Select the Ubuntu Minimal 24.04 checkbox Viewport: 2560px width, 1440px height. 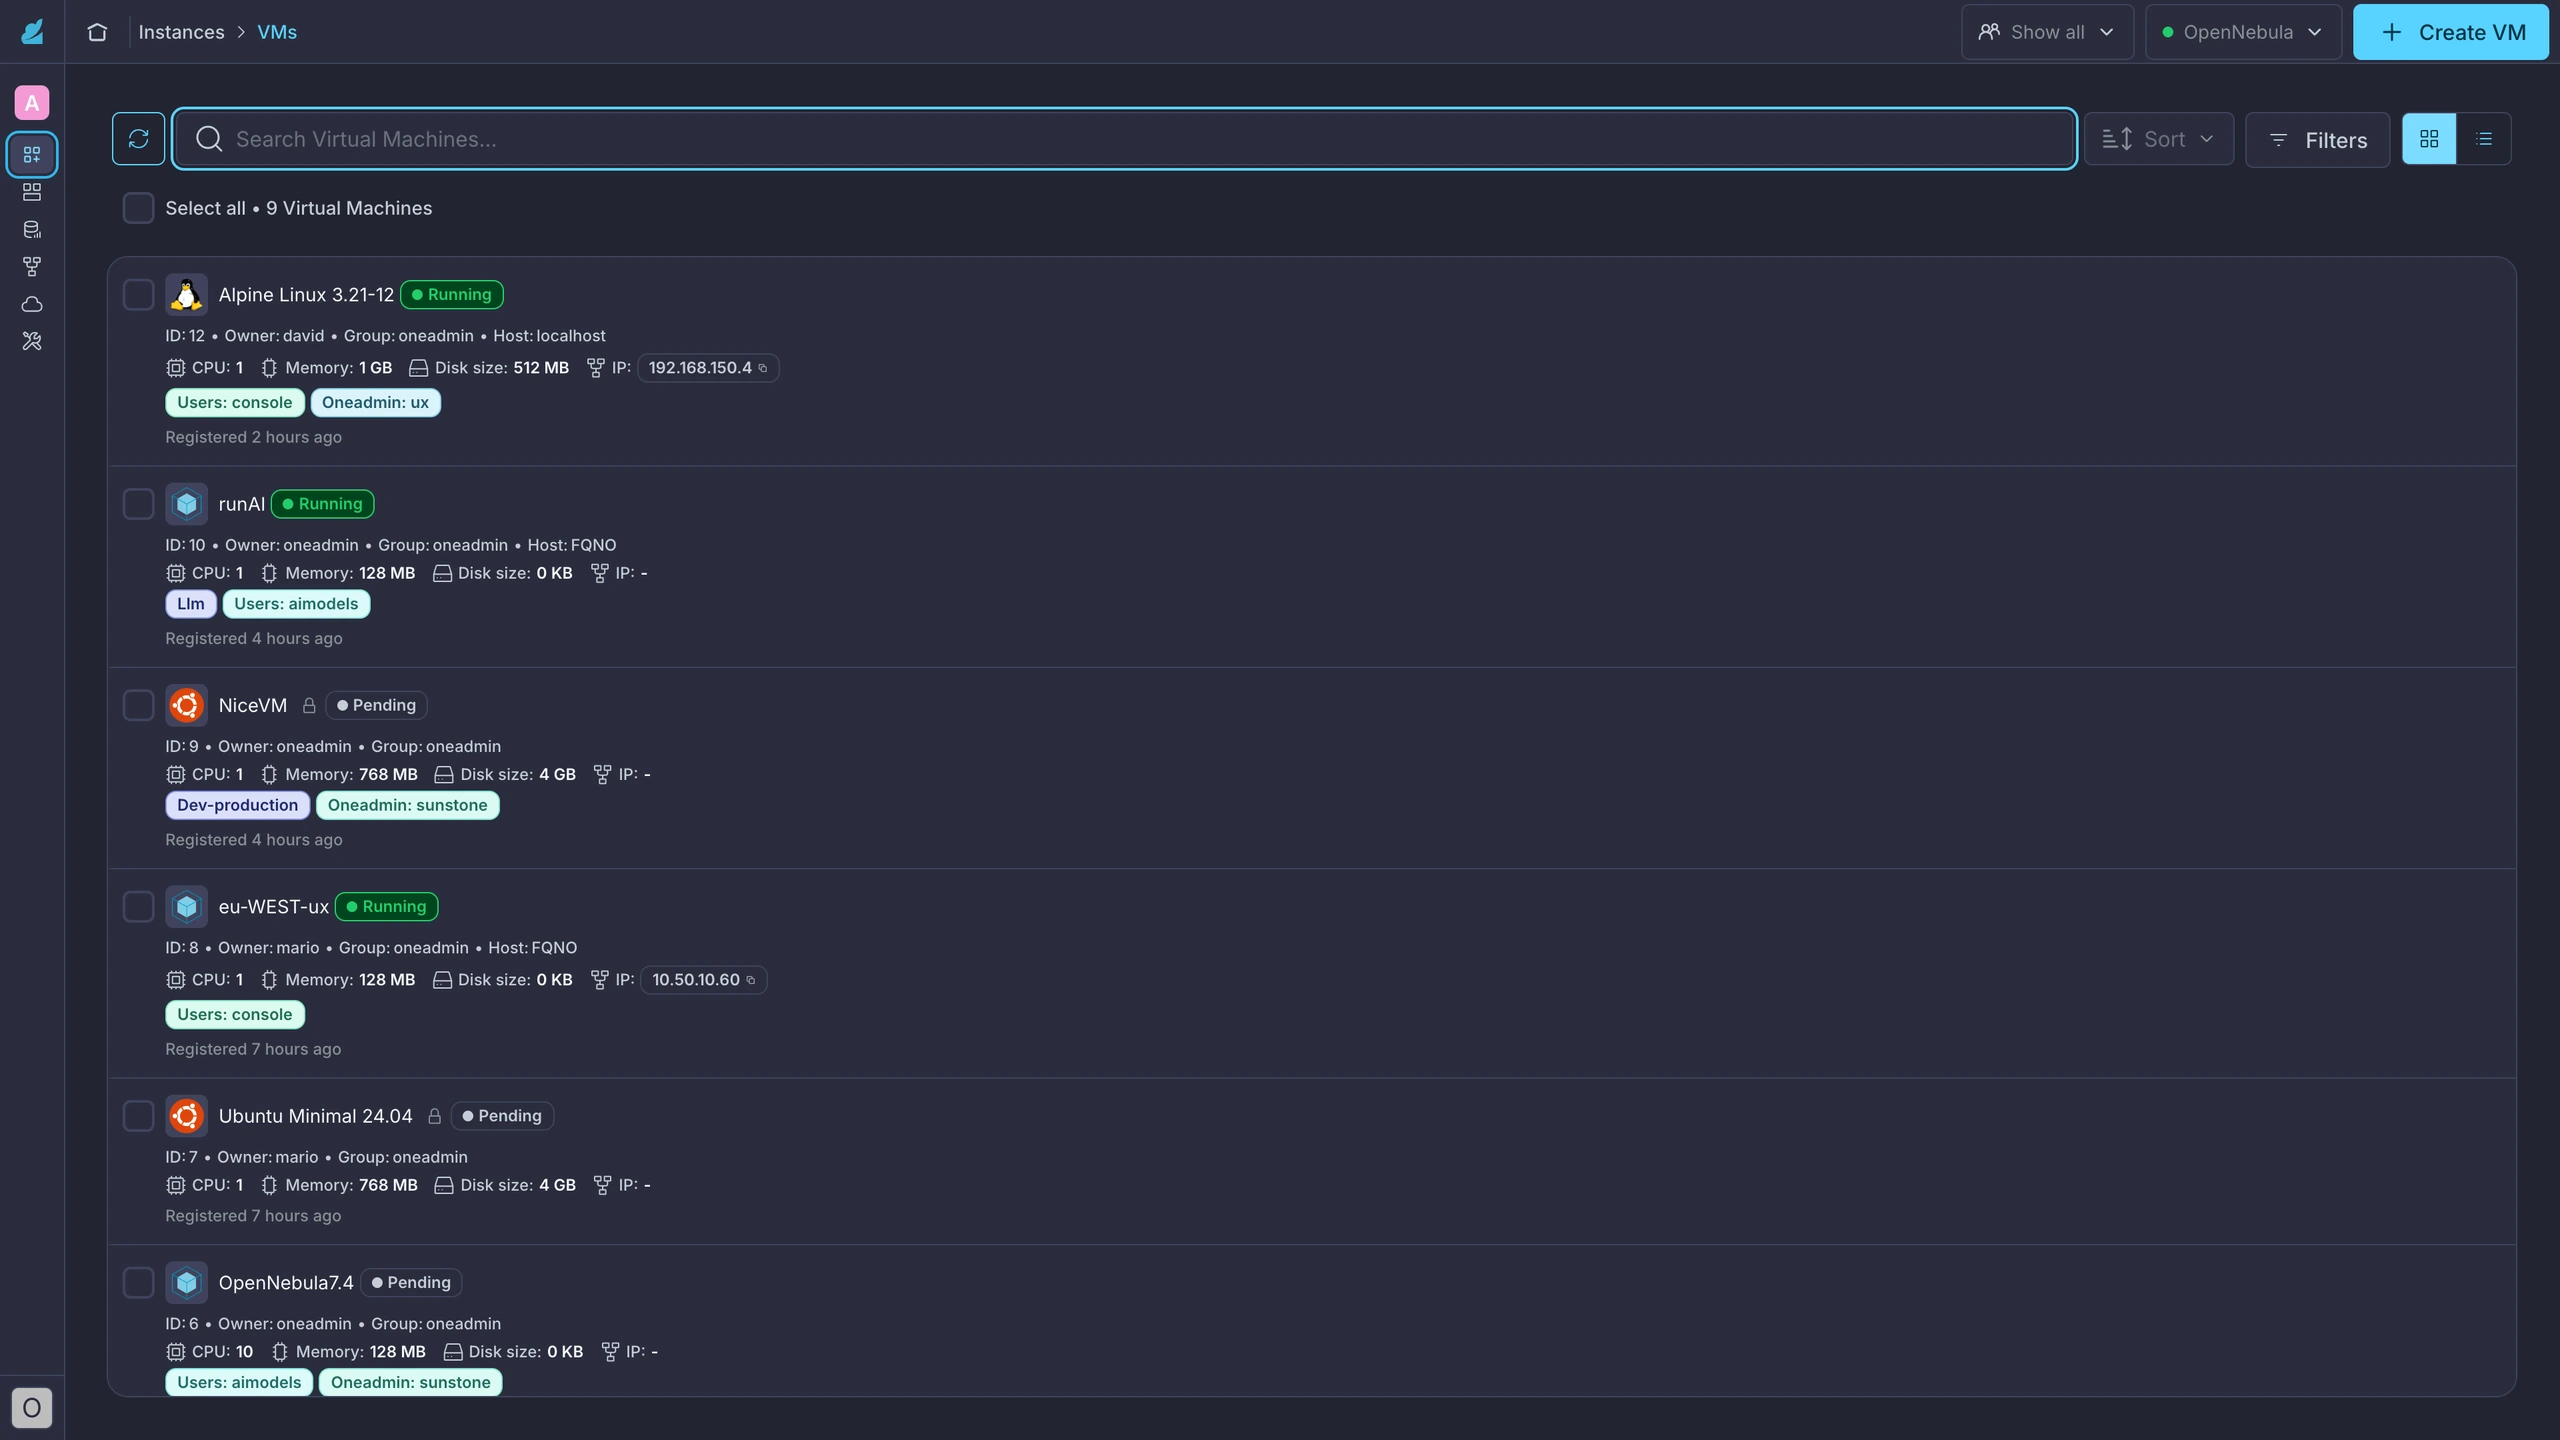(x=138, y=1116)
